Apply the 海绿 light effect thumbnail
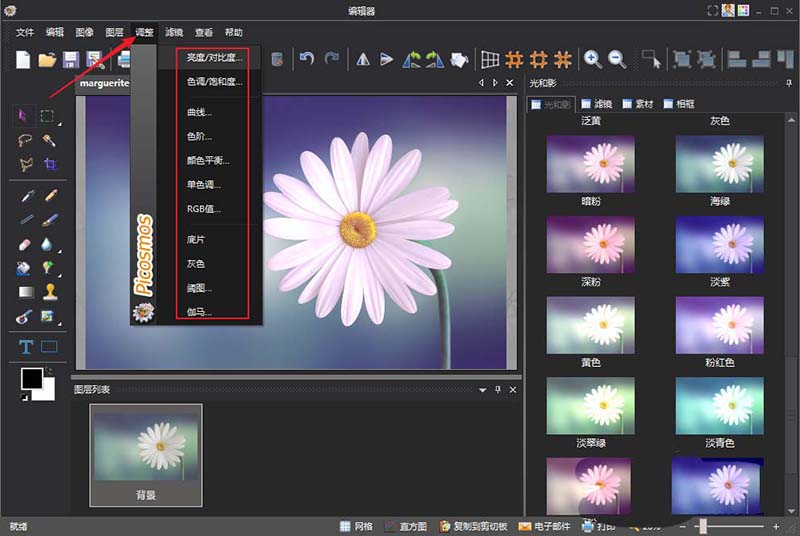Image resolution: width=800 pixels, height=536 pixels. tap(719, 164)
